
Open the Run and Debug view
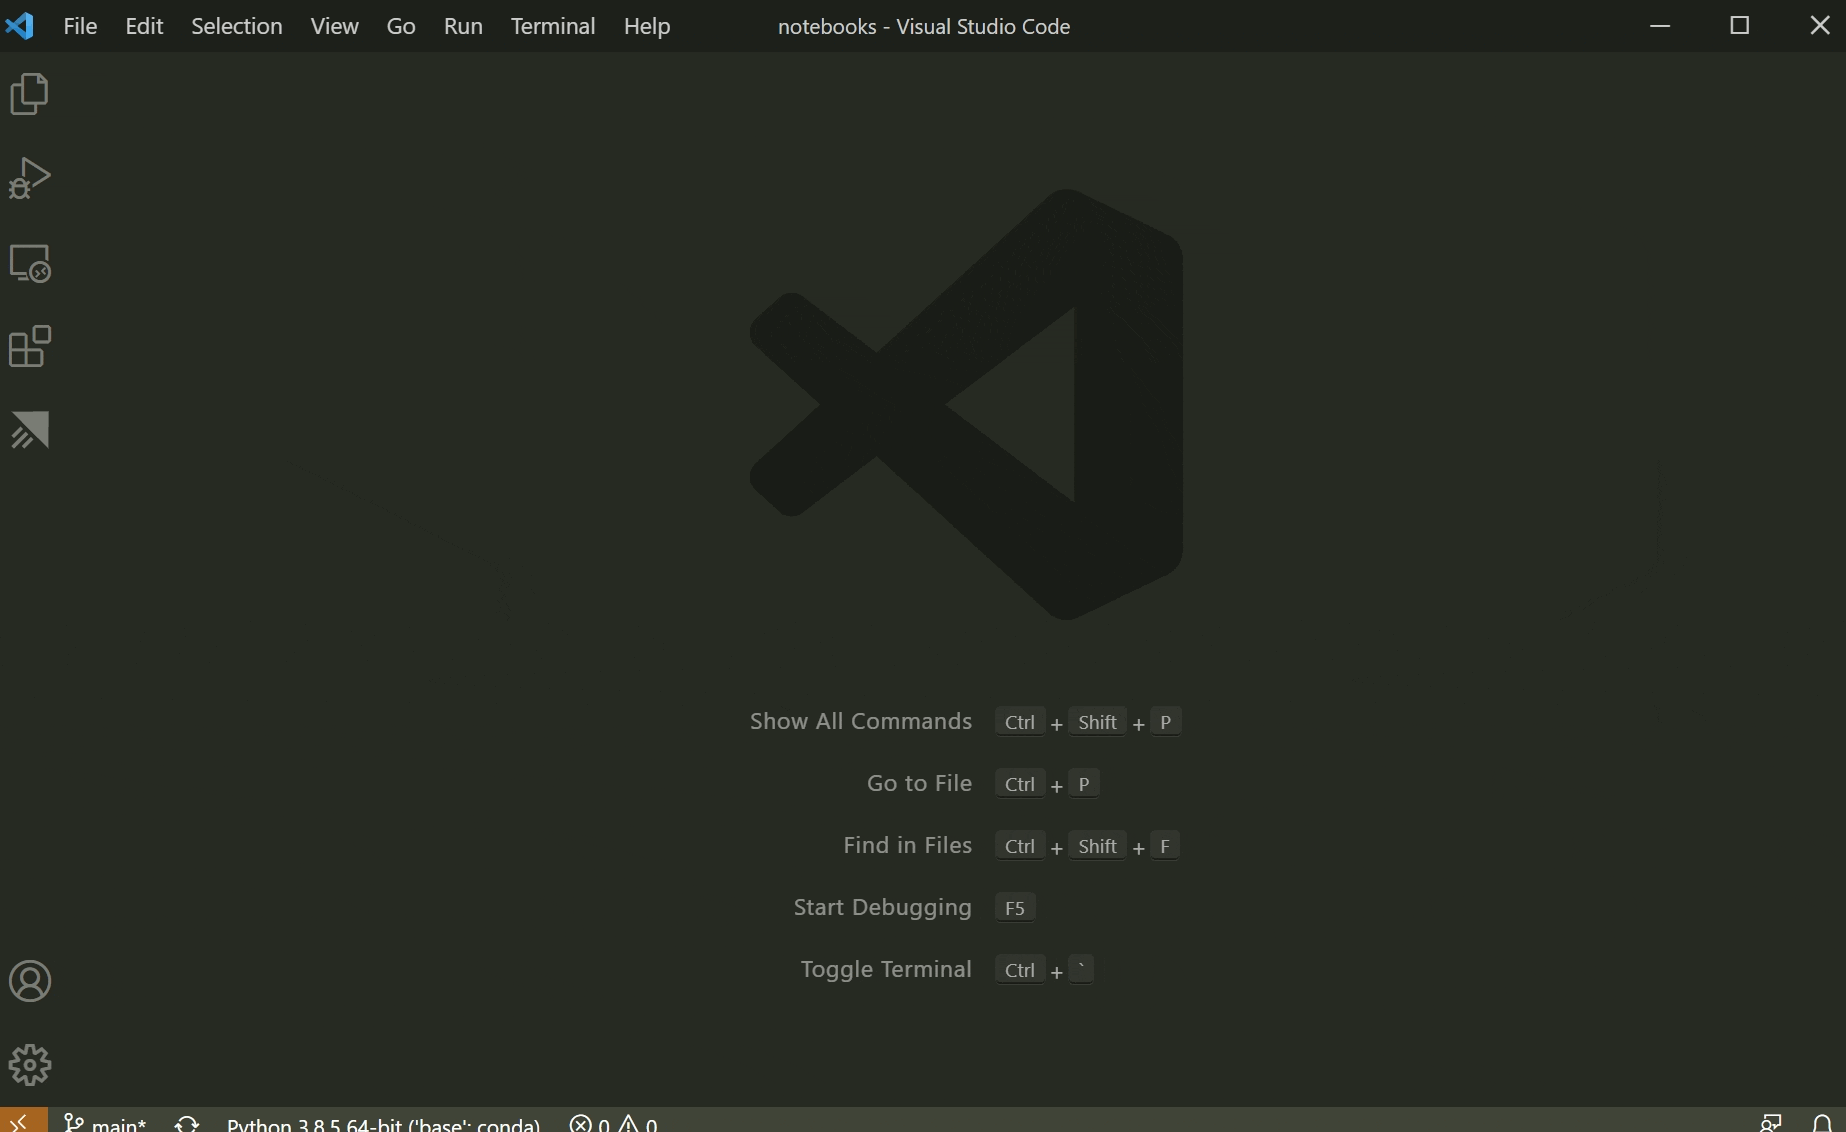click(x=30, y=178)
